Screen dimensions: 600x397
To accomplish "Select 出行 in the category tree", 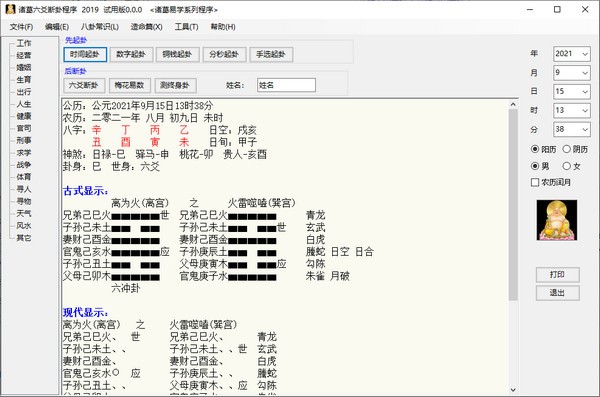I will (x=24, y=92).
